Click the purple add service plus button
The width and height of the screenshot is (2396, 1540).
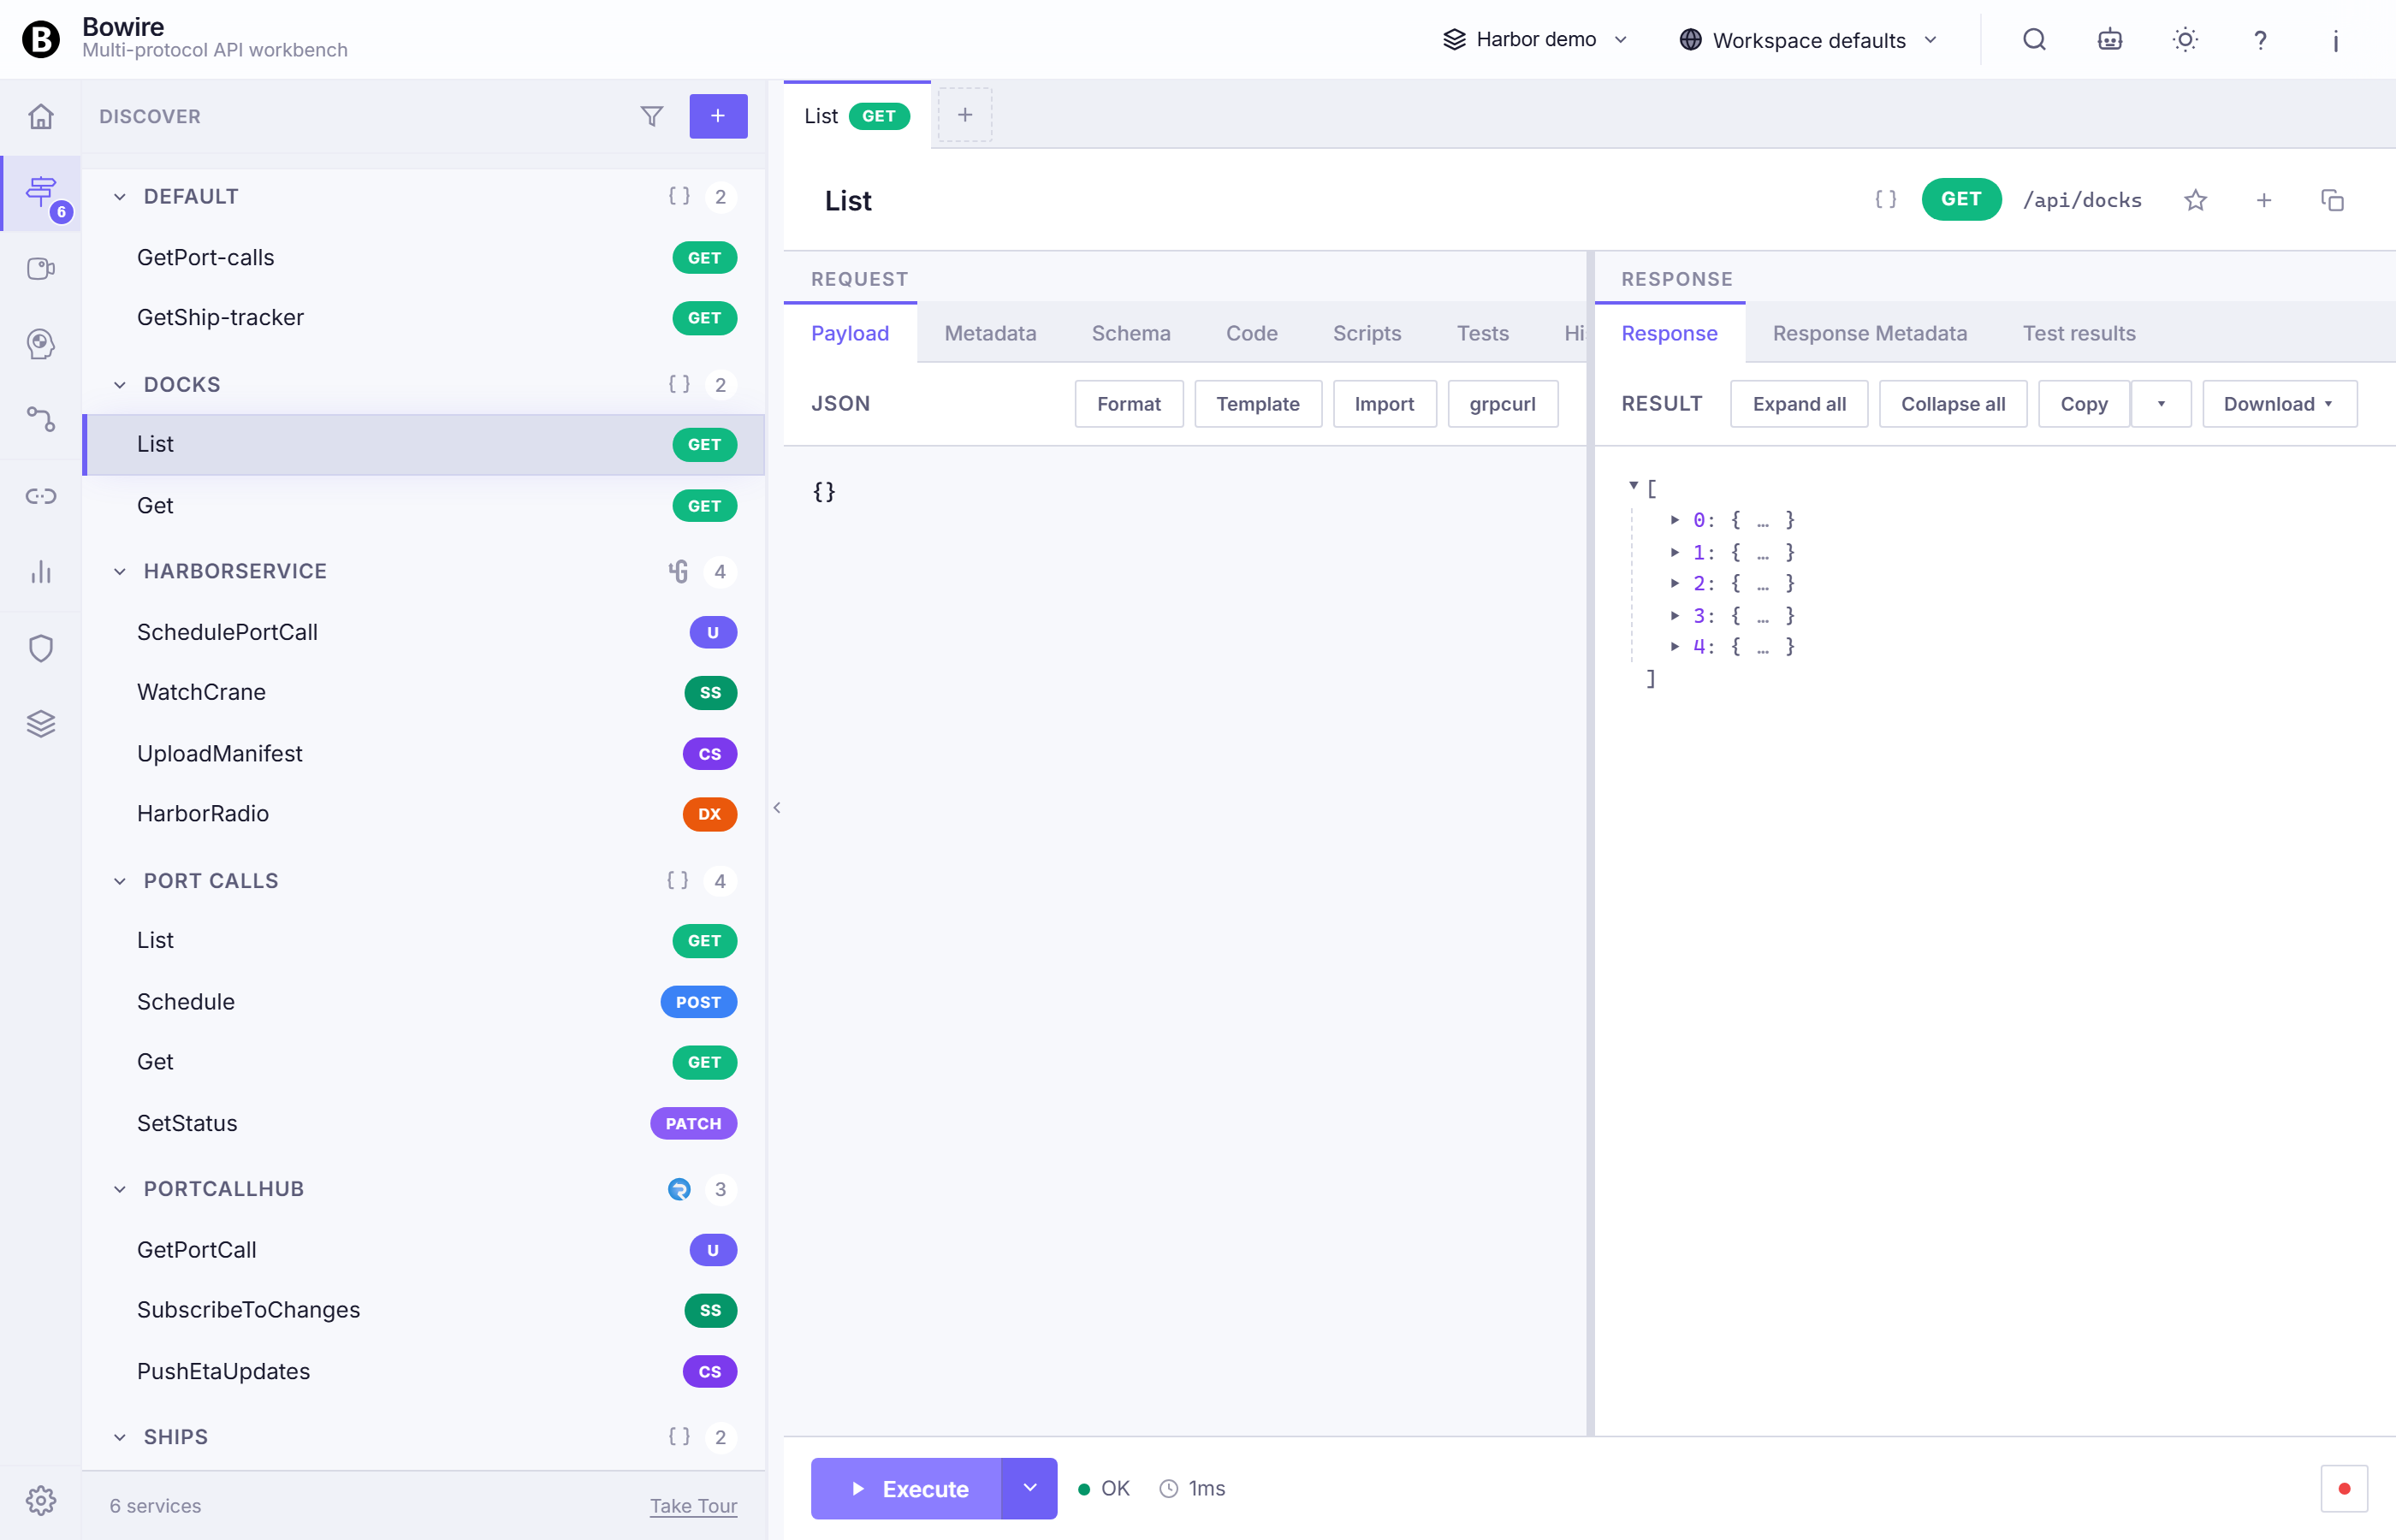[718, 116]
